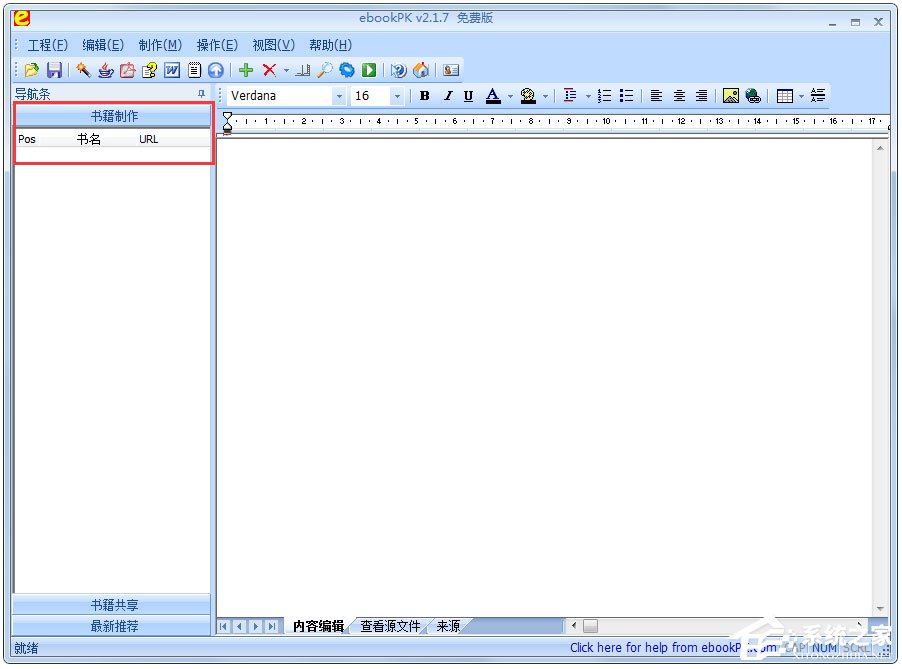
Task: Click the help question mark icon
Action: tap(398, 70)
